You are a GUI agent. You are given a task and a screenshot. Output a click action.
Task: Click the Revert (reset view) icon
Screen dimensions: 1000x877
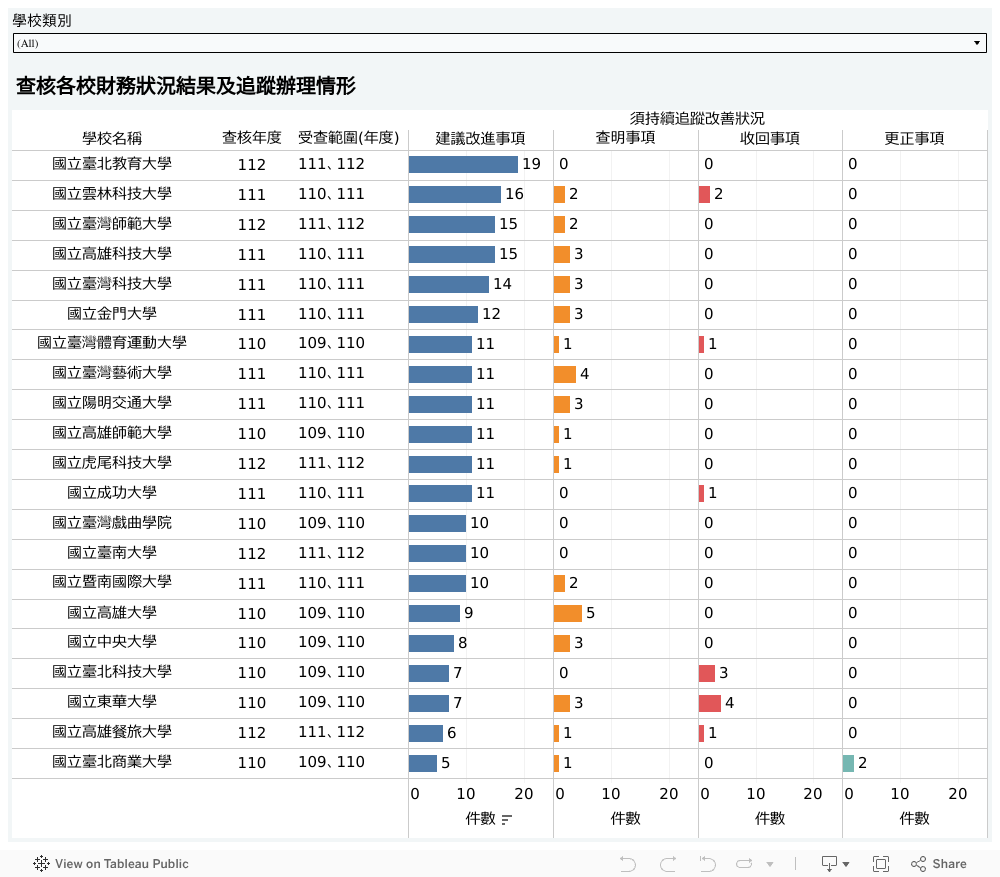pos(707,864)
